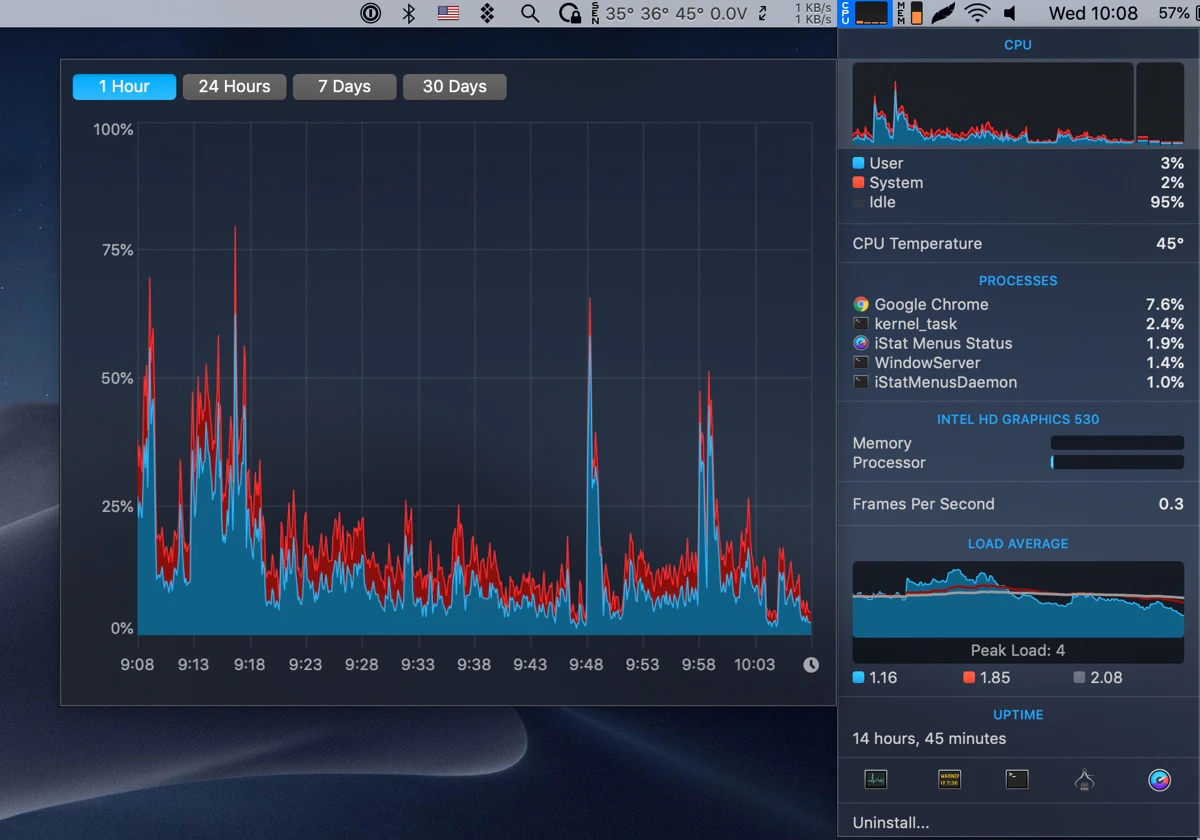Open the iStat Menus app icon
Viewport: 1200px width, 840px height.
pos(1160,780)
